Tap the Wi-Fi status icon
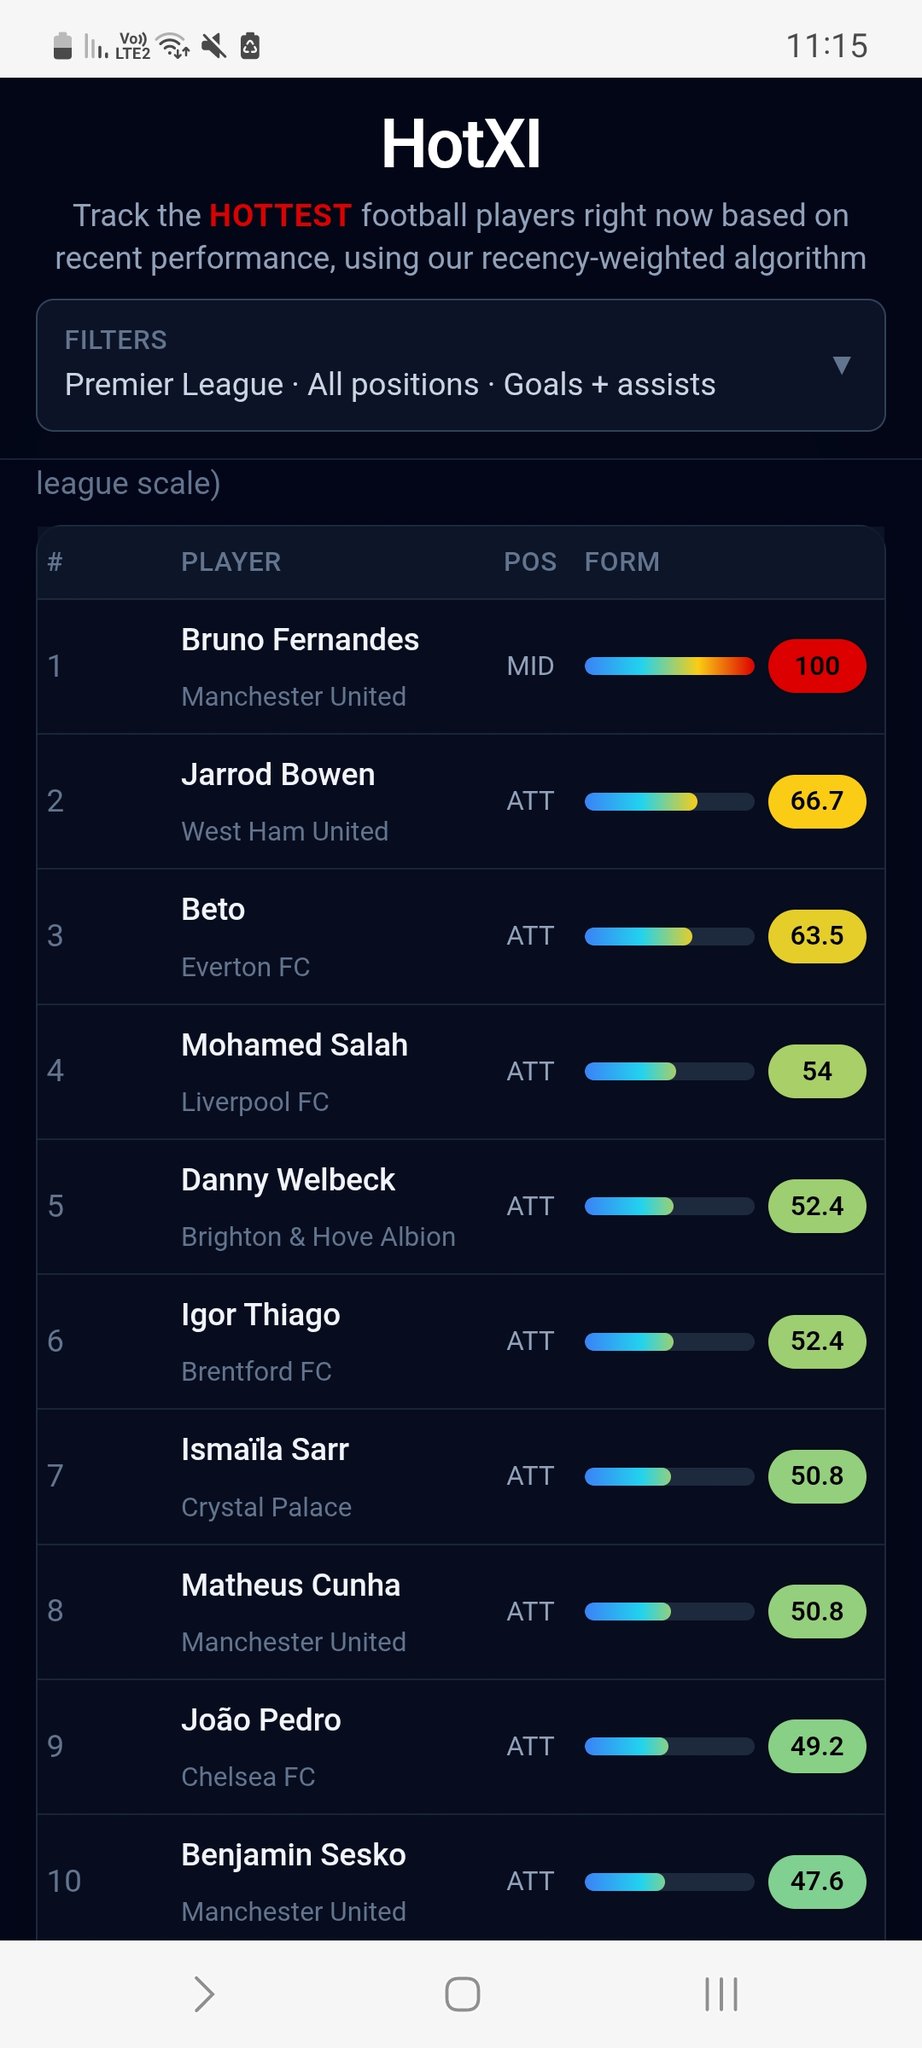 click(x=174, y=46)
